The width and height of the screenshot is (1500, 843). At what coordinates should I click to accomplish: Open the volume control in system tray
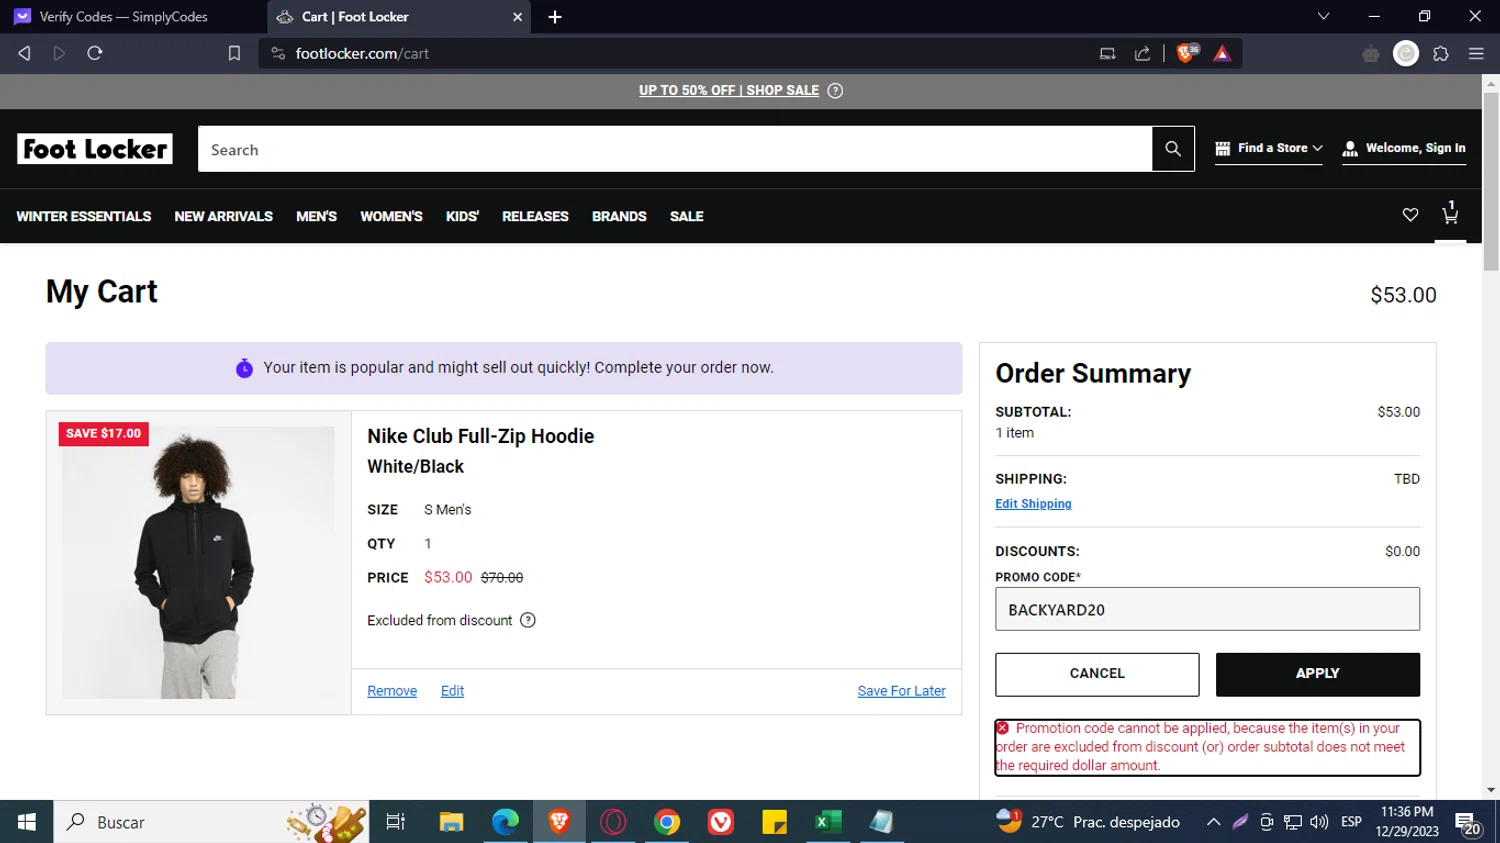(x=1319, y=822)
